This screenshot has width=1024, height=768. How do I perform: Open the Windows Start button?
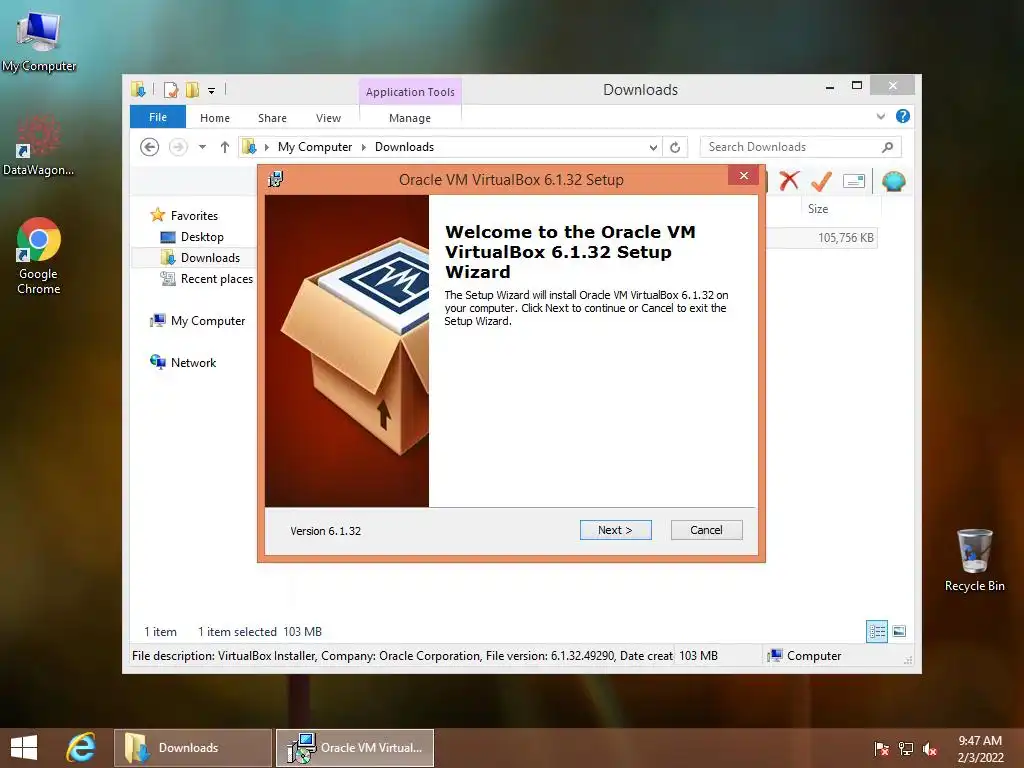point(24,747)
